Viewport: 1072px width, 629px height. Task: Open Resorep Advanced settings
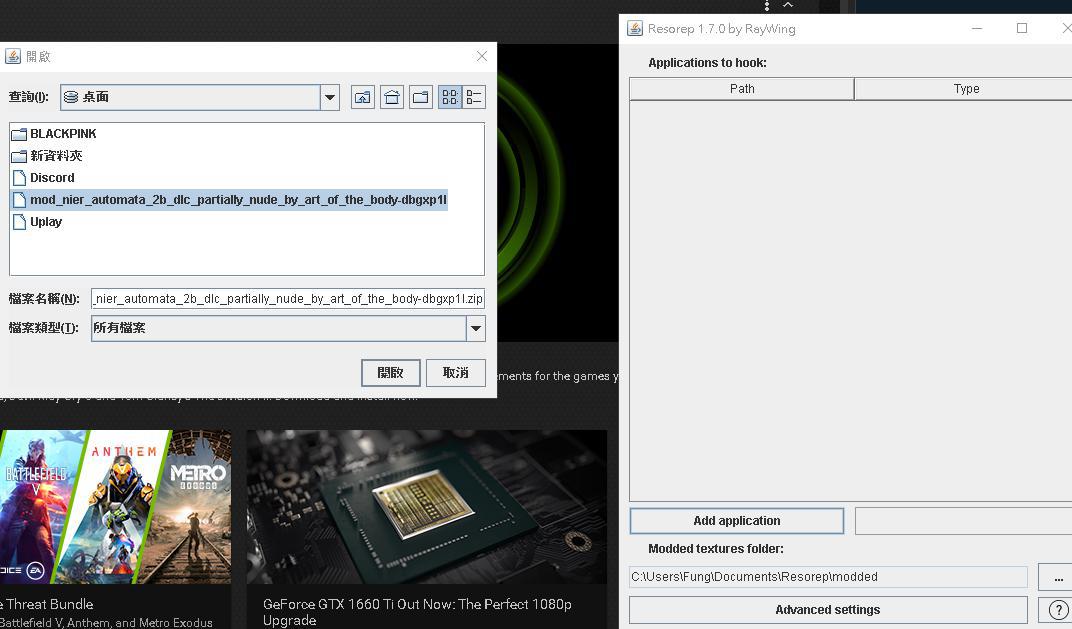827,610
